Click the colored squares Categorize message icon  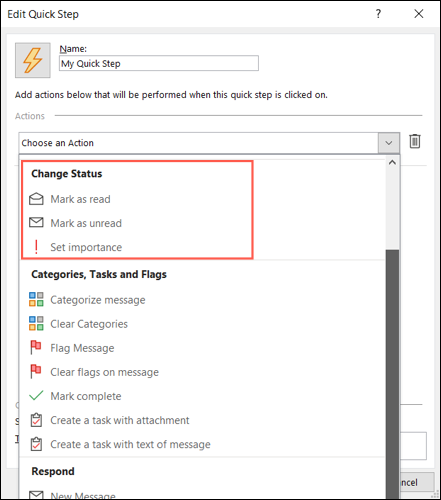pyautogui.click(x=36, y=299)
